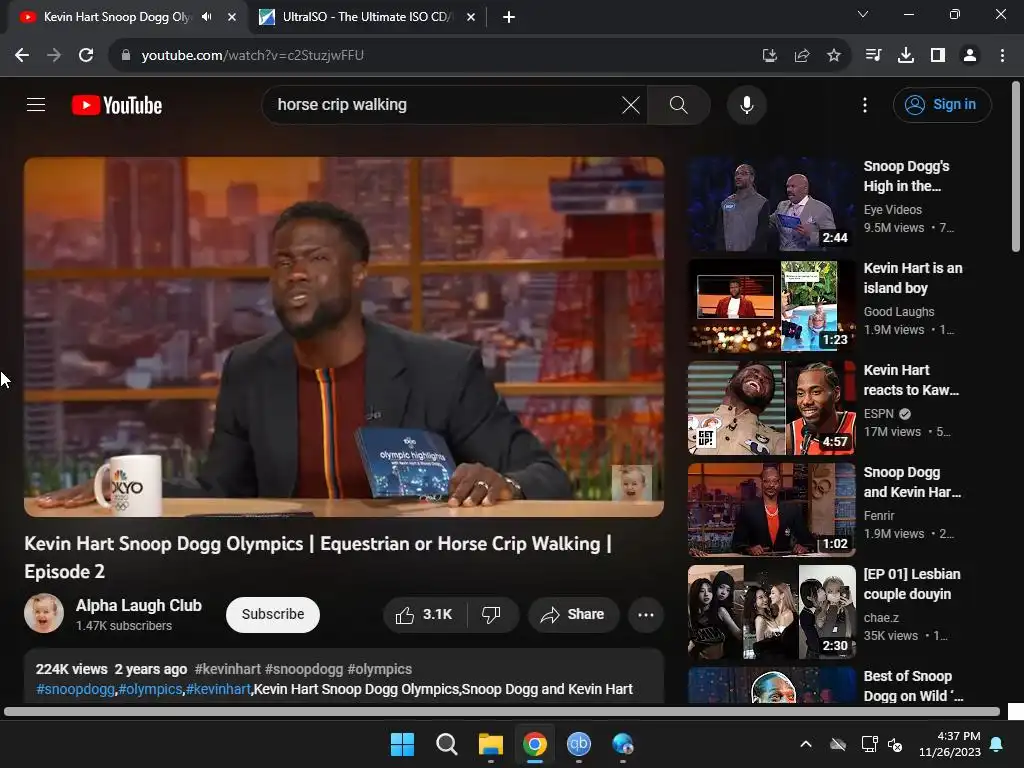1024x768 pixels.
Task: Show hidden tray icons chevron
Action: (806, 744)
